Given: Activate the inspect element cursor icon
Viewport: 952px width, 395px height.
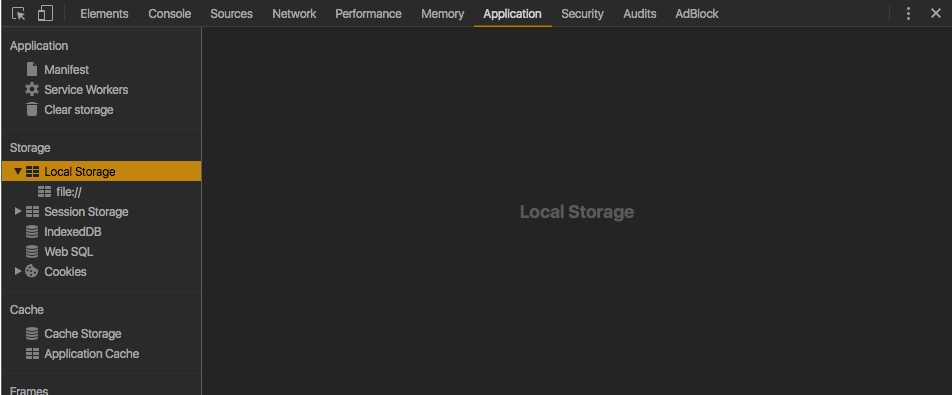Looking at the screenshot, I should coord(18,13).
